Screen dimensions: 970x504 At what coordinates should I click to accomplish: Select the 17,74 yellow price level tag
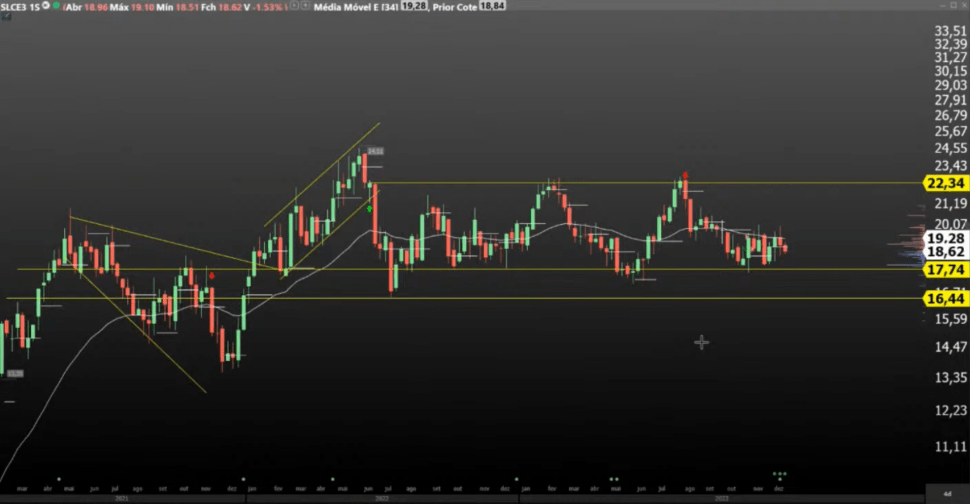coord(945,270)
